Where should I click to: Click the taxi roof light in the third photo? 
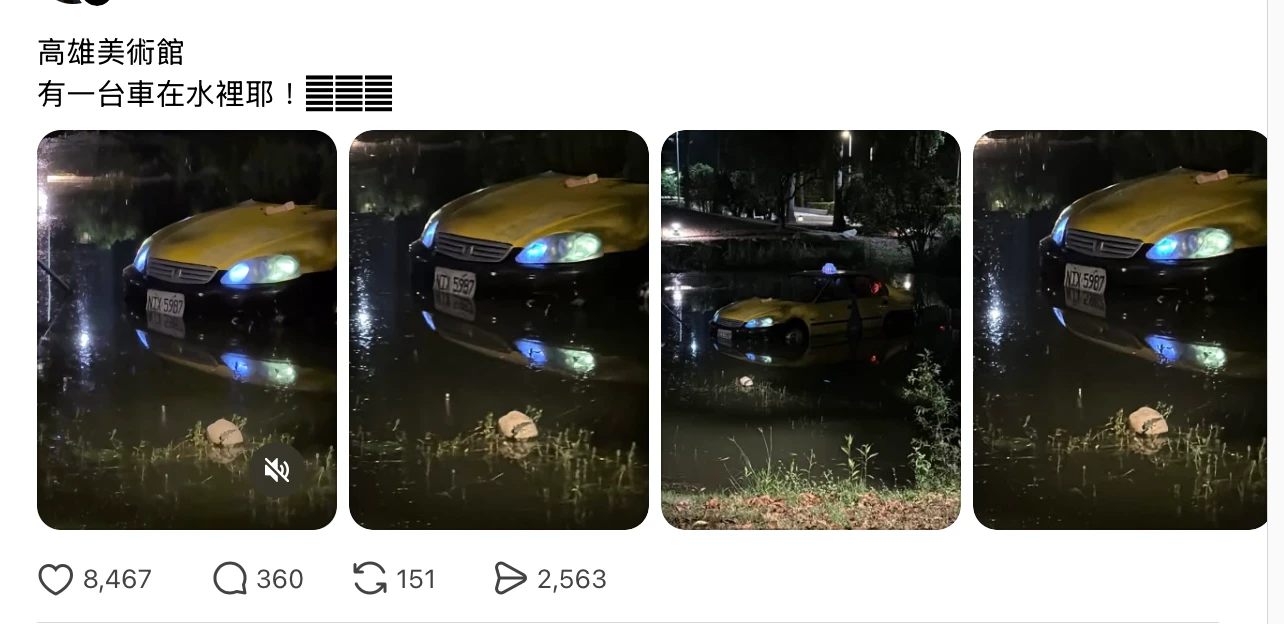828,269
